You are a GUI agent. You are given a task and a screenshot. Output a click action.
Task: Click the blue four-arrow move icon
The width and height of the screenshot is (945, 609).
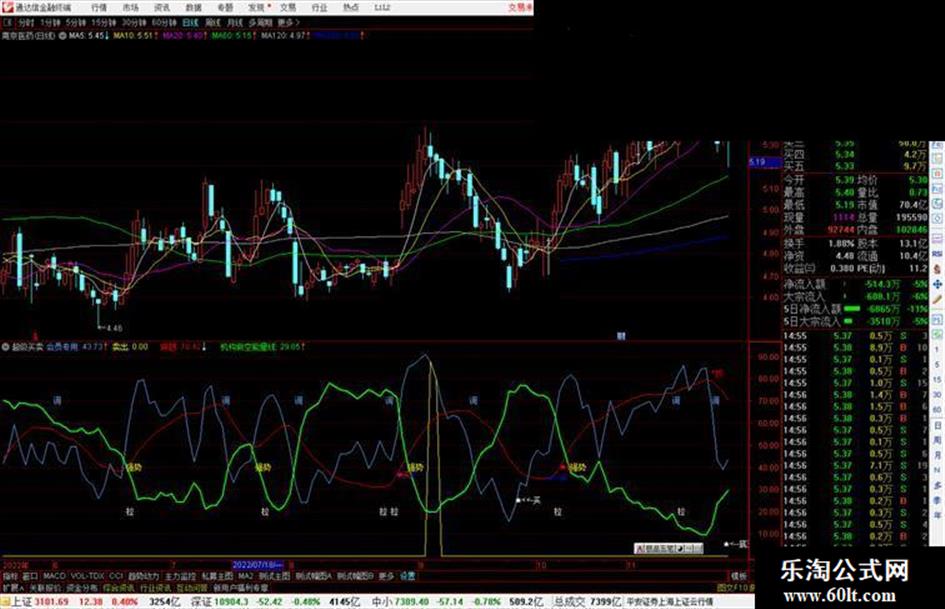[x=937, y=284]
